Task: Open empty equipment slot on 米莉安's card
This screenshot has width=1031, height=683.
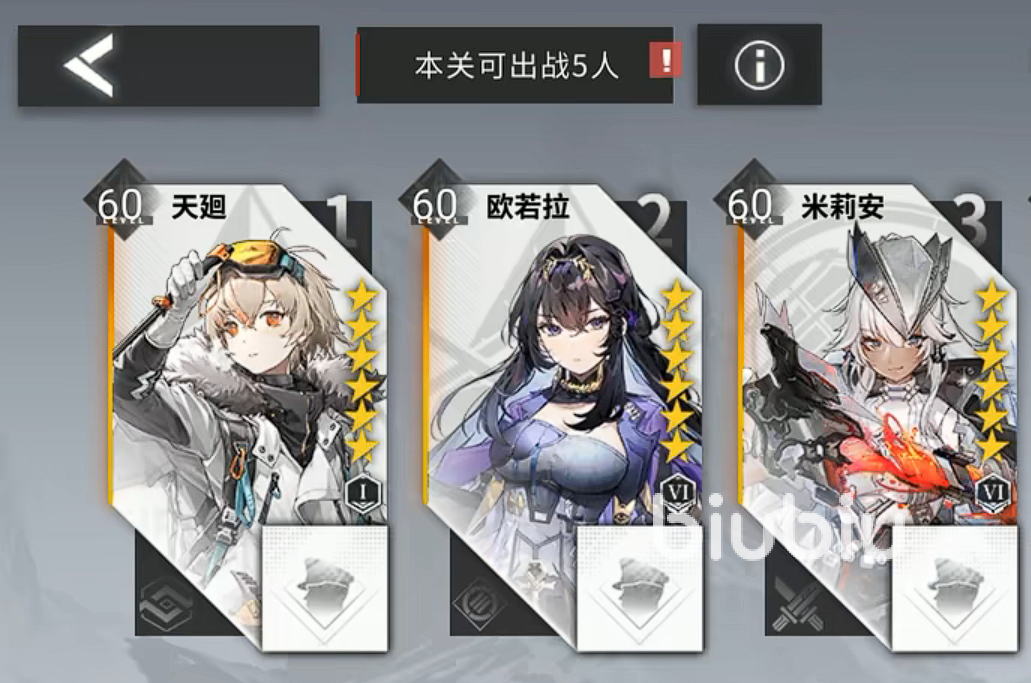Action: [x=954, y=588]
